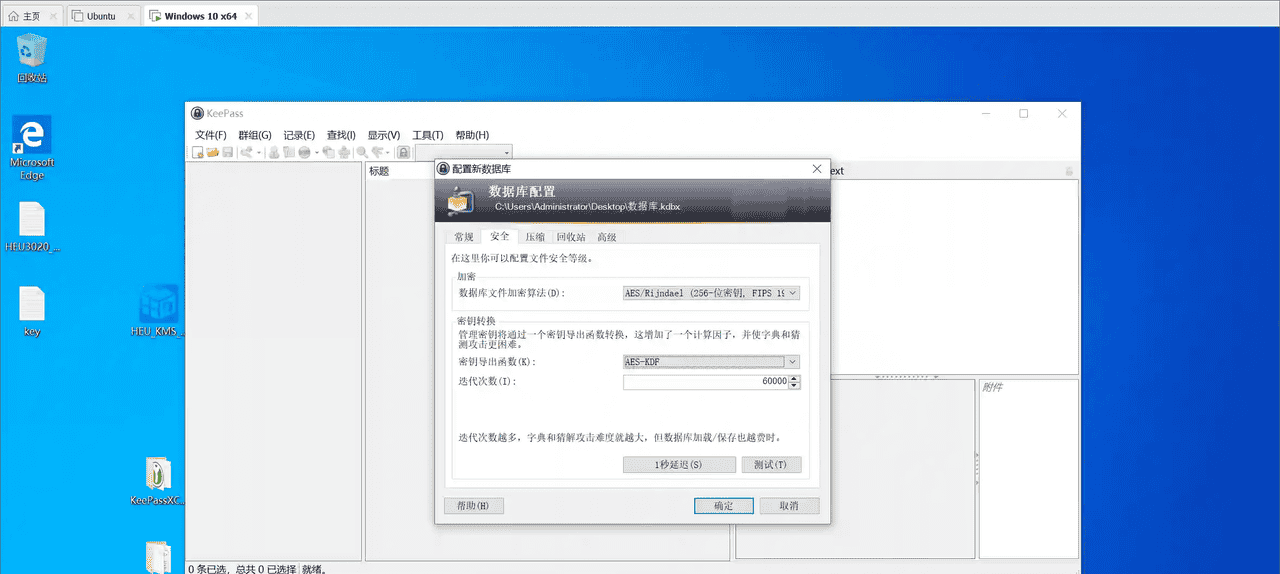Click the Add Entry key icon
This screenshot has width=1280, height=574.
(x=245, y=152)
